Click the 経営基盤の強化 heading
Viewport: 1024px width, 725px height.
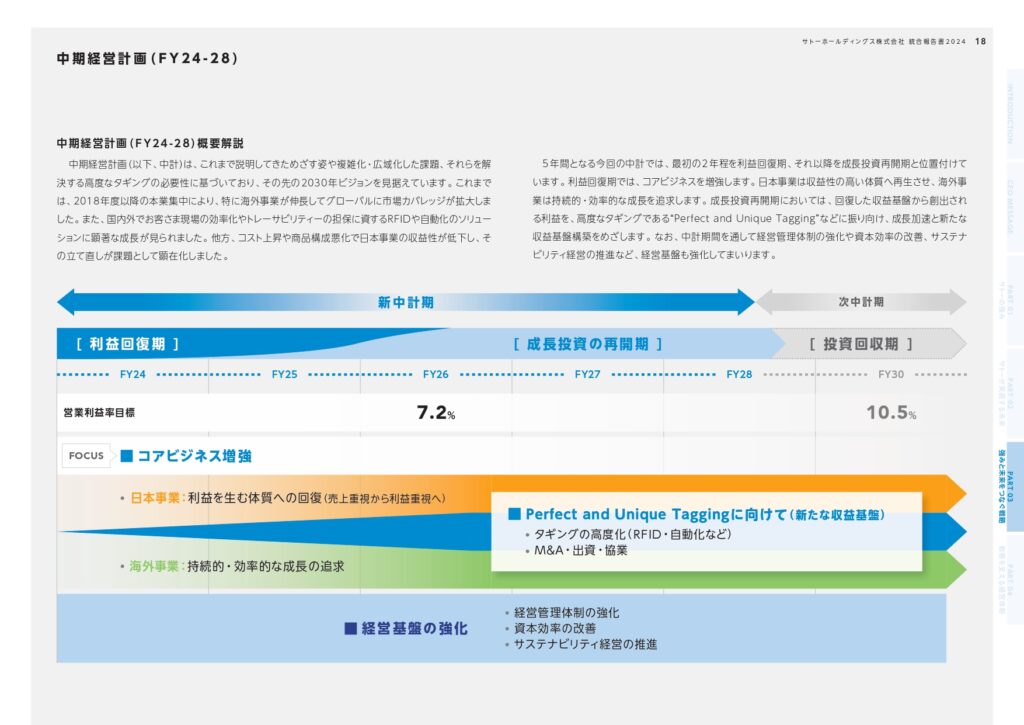(406, 628)
